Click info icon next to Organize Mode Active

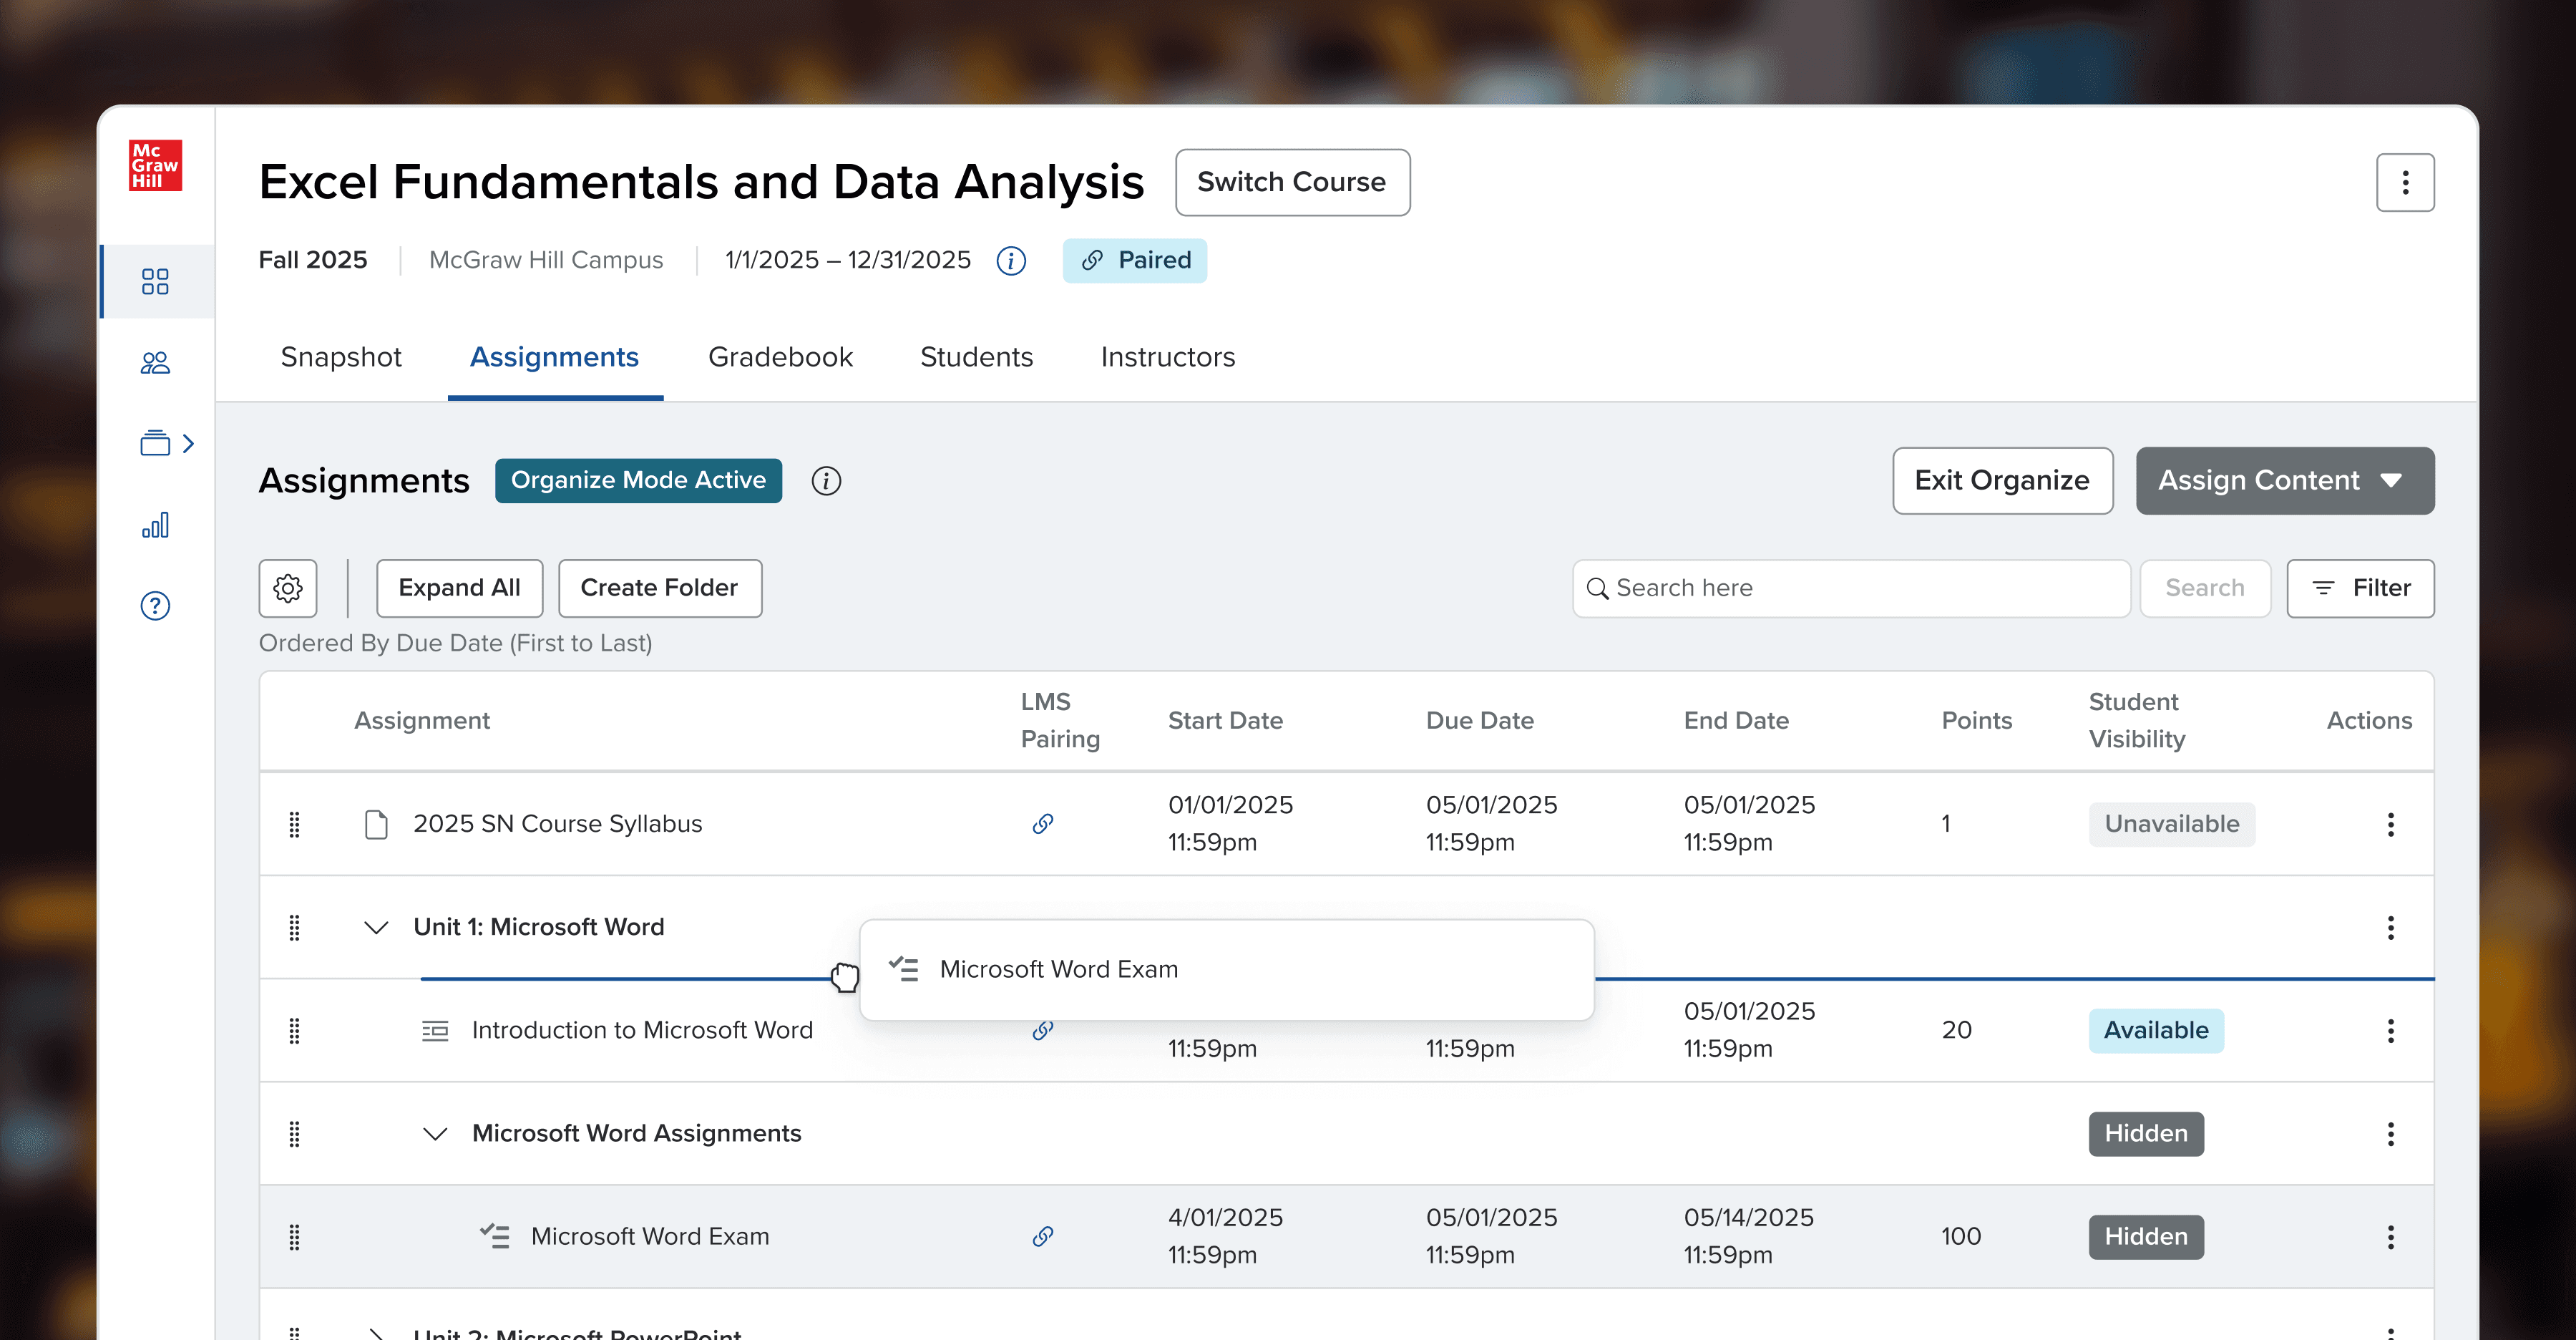[826, 481]
